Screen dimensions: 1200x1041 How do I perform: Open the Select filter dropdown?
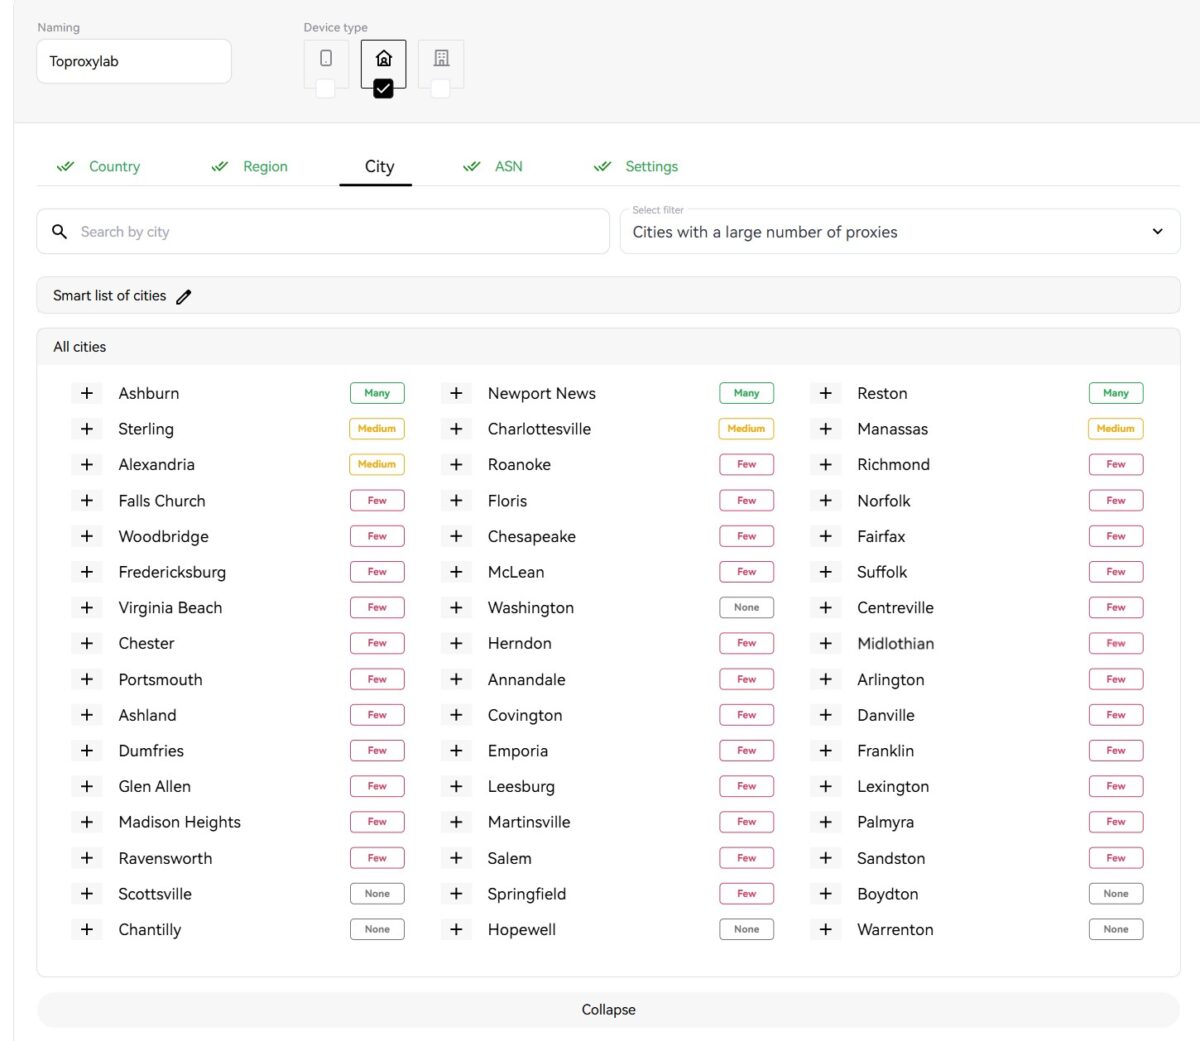[x=900, y=231]
